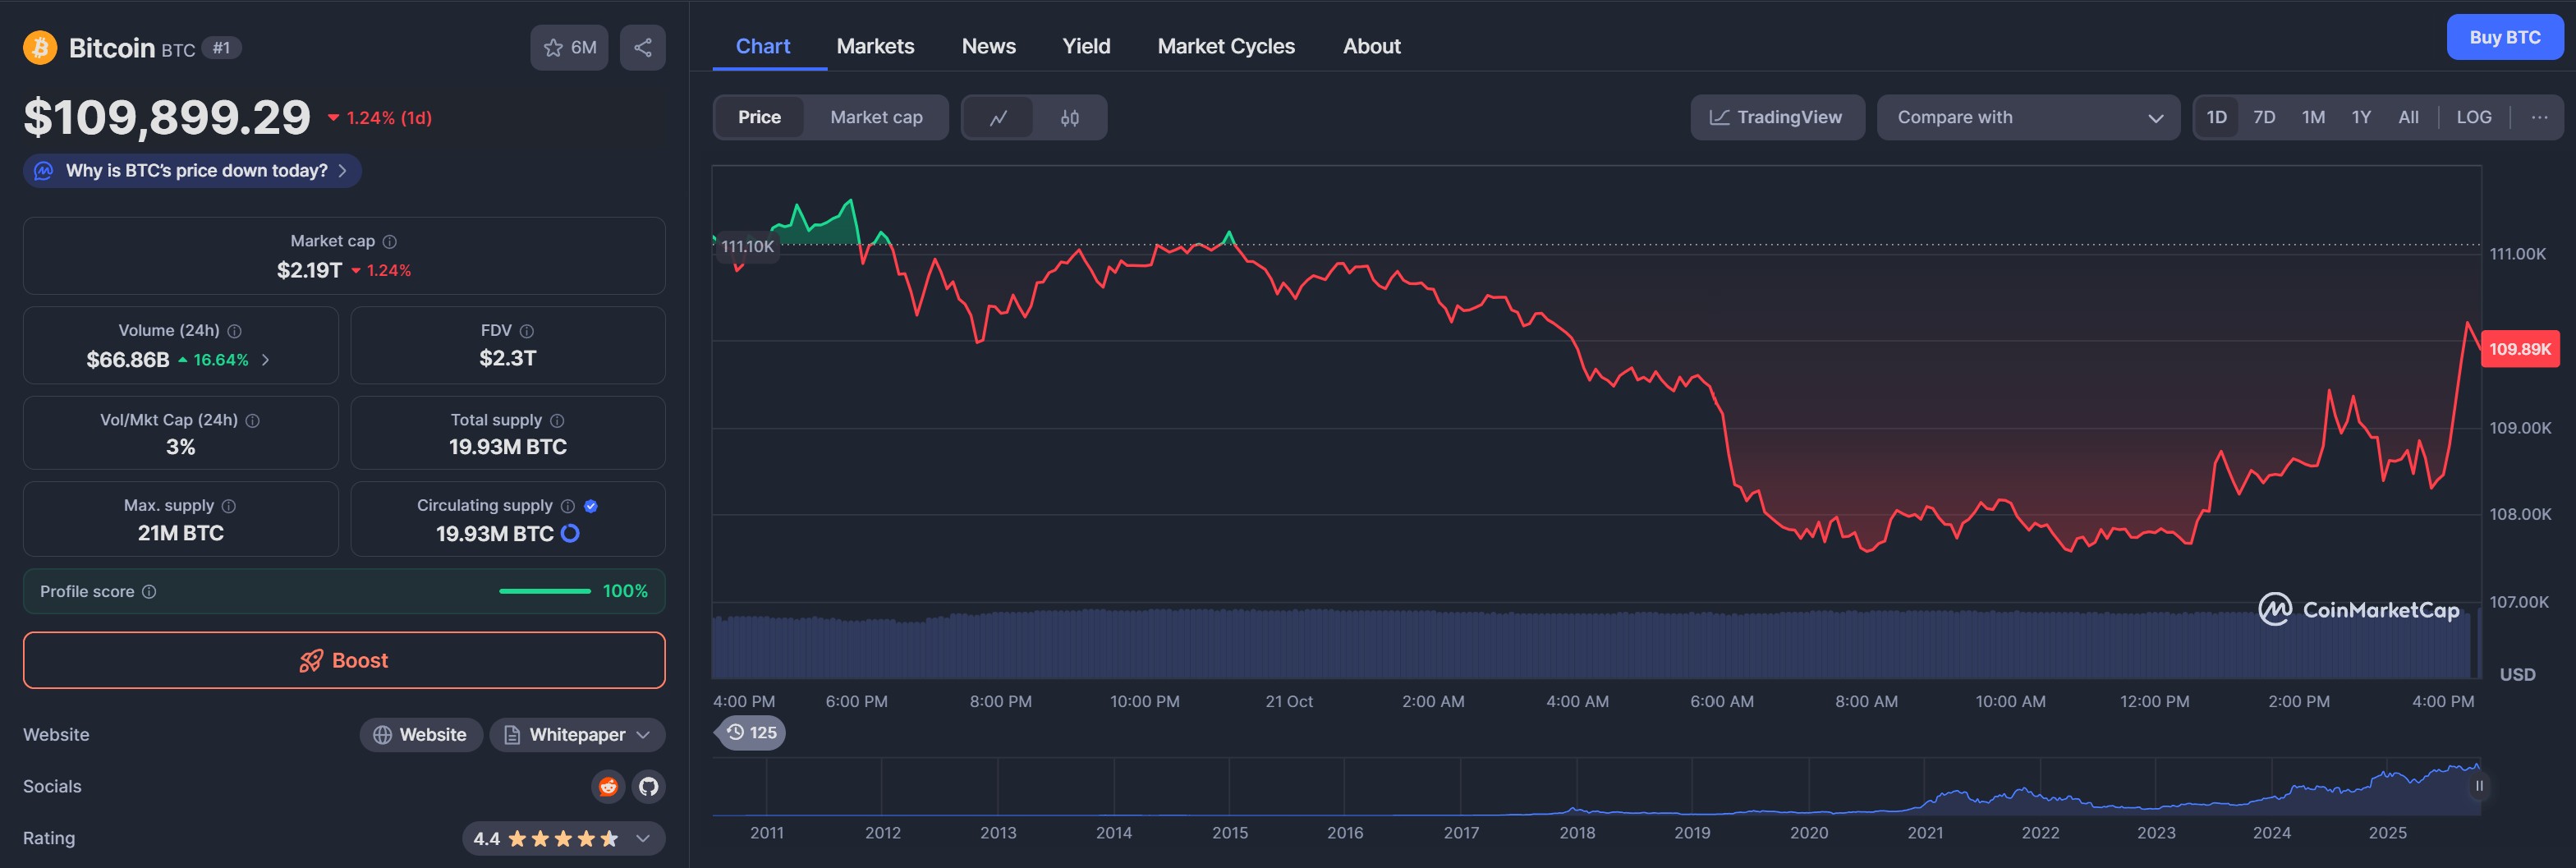Click the Vol/Mkt Cap (24h) info icon
The width and height of the screenshot is (2576, 868).
click(252, 421)
